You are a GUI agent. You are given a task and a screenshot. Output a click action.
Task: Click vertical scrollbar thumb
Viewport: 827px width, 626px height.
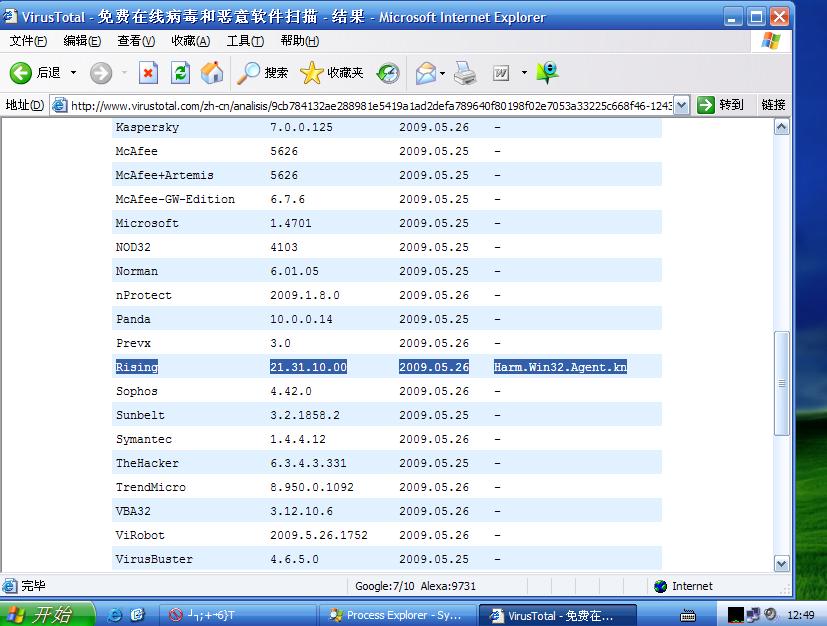coord(782,383)
